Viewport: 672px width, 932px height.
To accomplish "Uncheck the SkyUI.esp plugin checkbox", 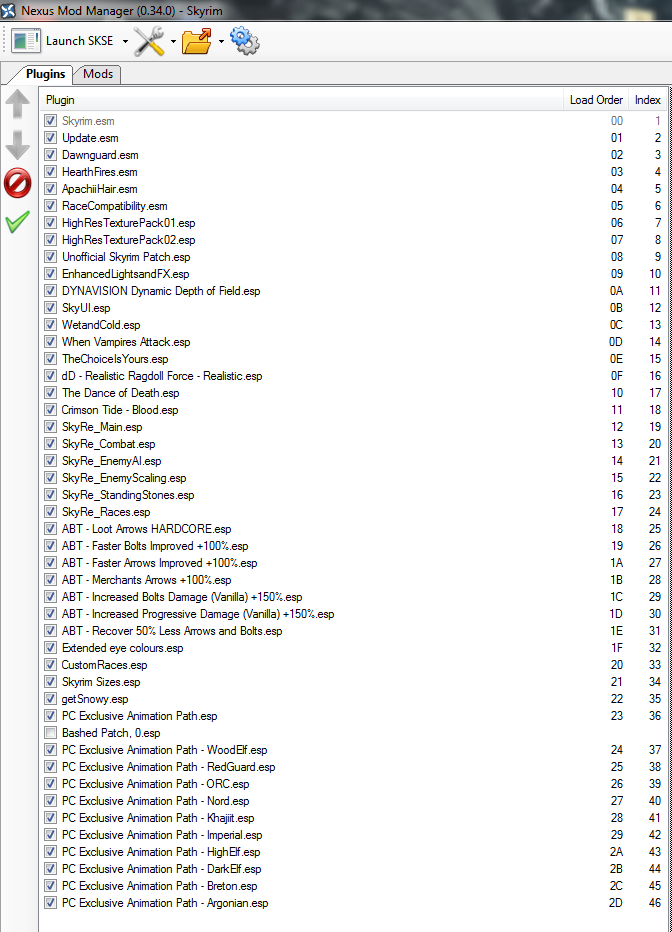I will click(50, 308).
